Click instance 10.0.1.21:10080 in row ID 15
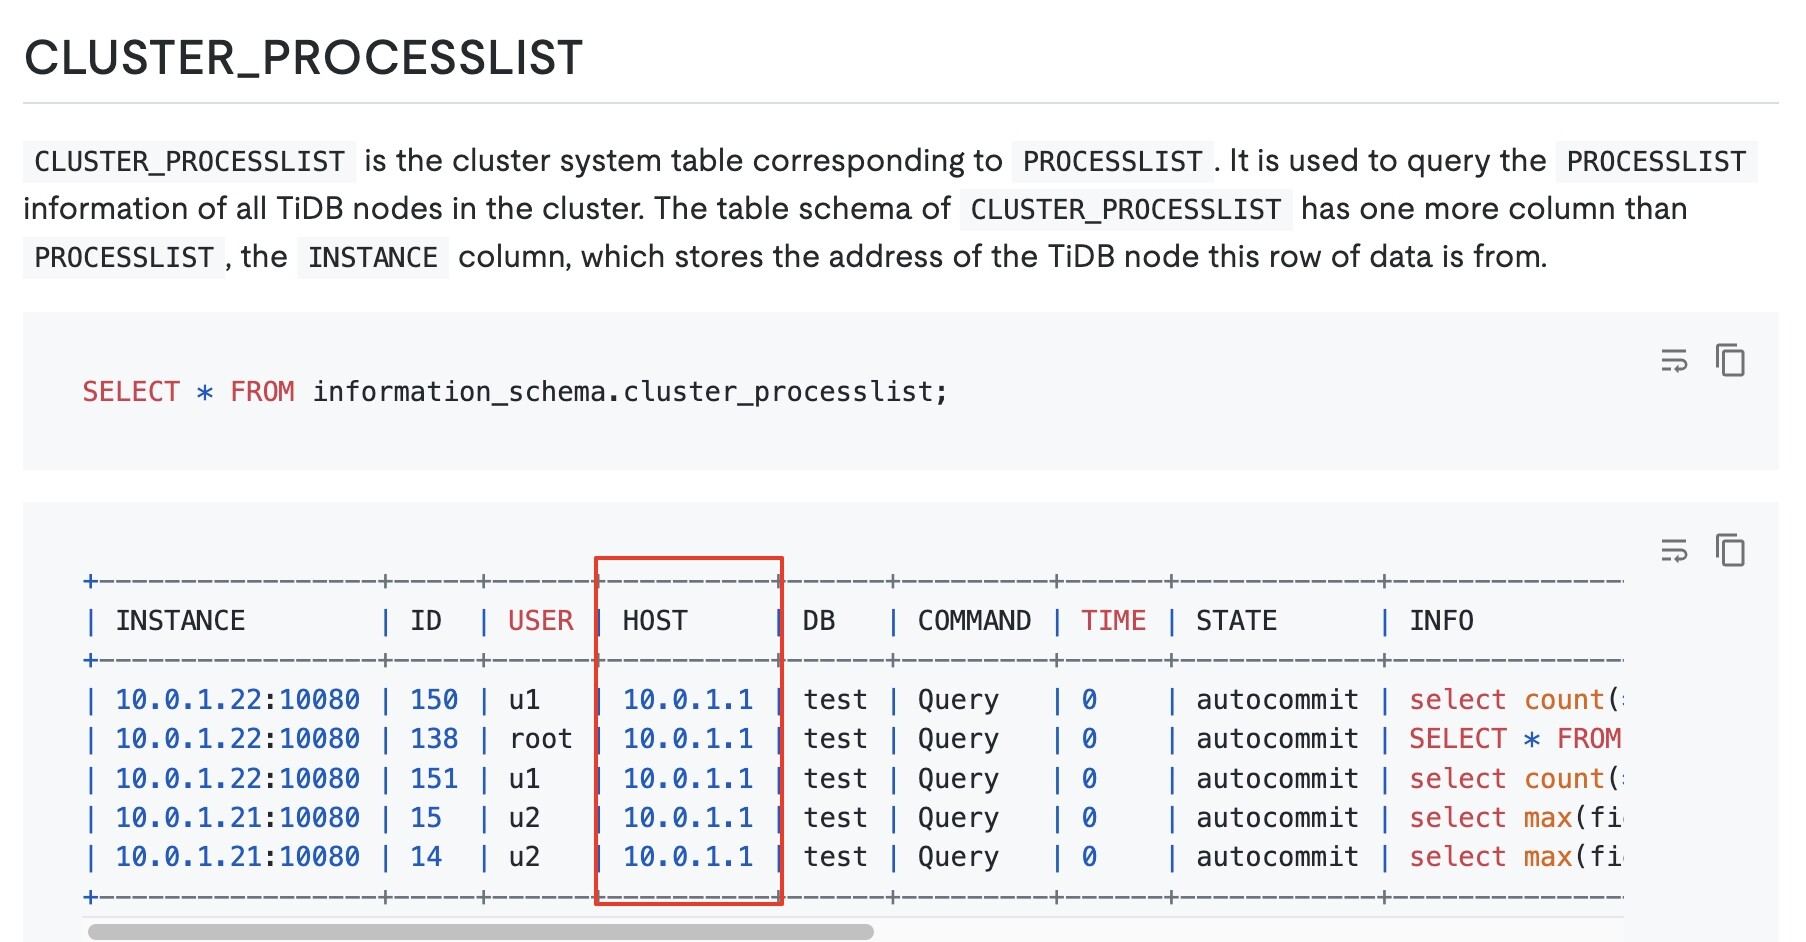The image size is (1806, 942). coord(237,818)
